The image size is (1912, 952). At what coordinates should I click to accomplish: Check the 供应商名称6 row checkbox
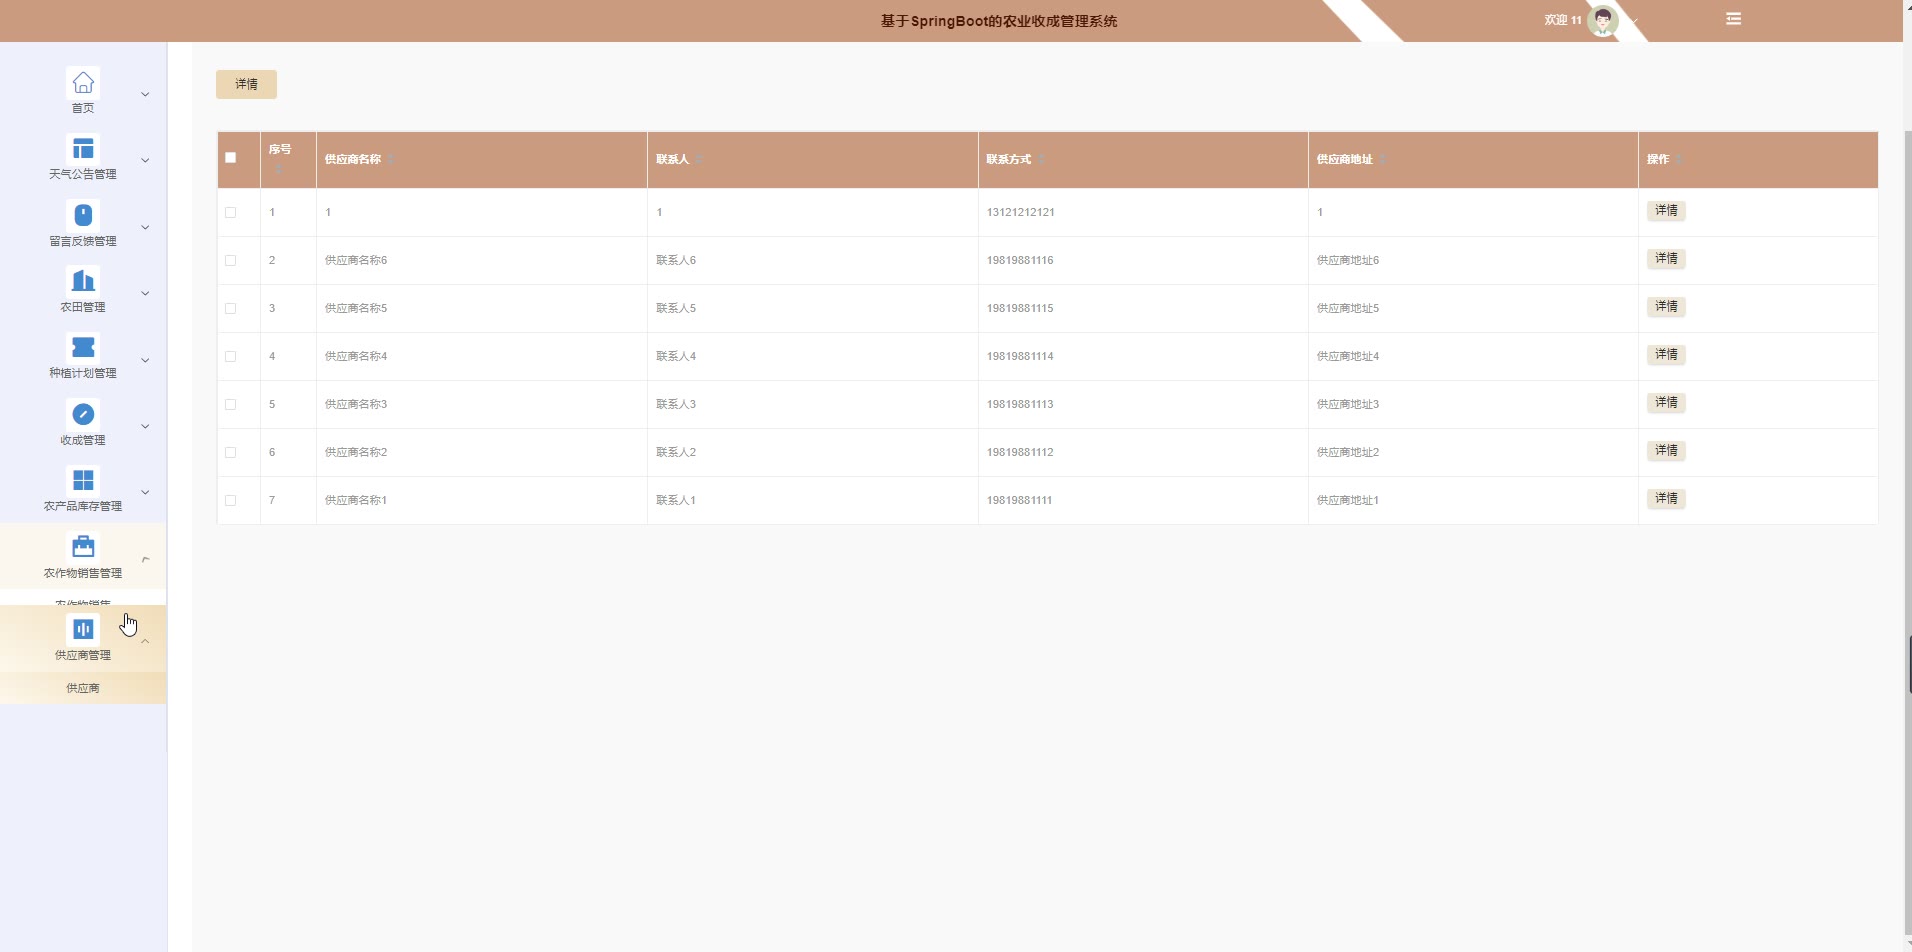click(x=231, y=260)
